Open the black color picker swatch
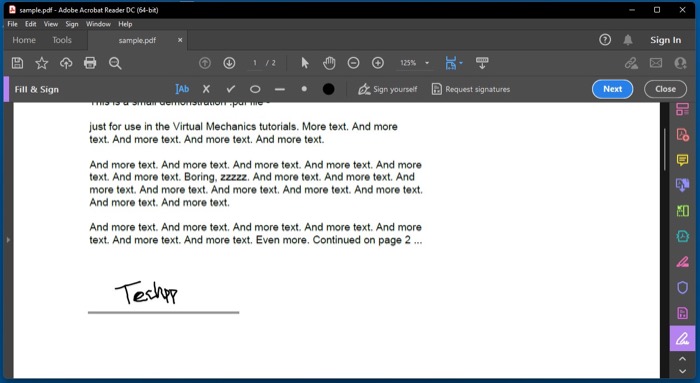 click(x=329, y=89)
